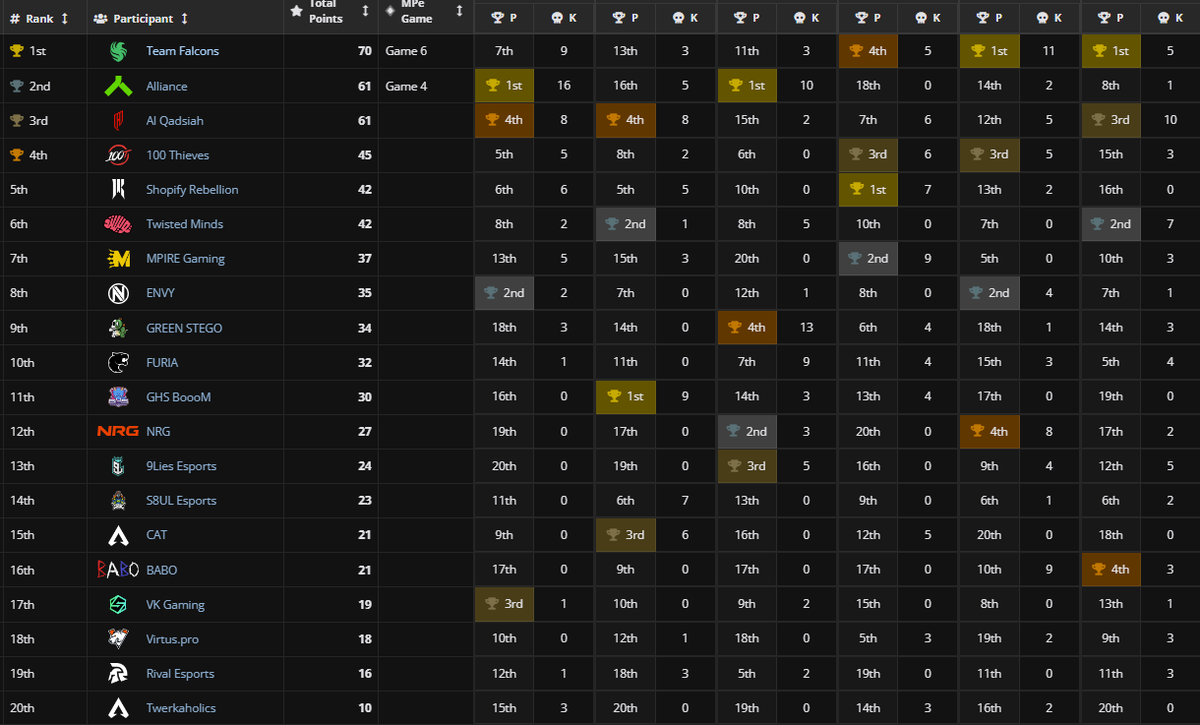Click gold trophy icon beside 1st rank
1200x725 pixels.
[x=16, y=51]
